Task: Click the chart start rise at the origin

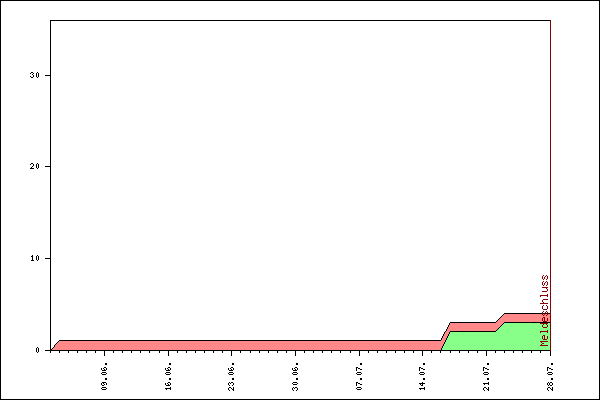Action: click(x=56, y=345)
